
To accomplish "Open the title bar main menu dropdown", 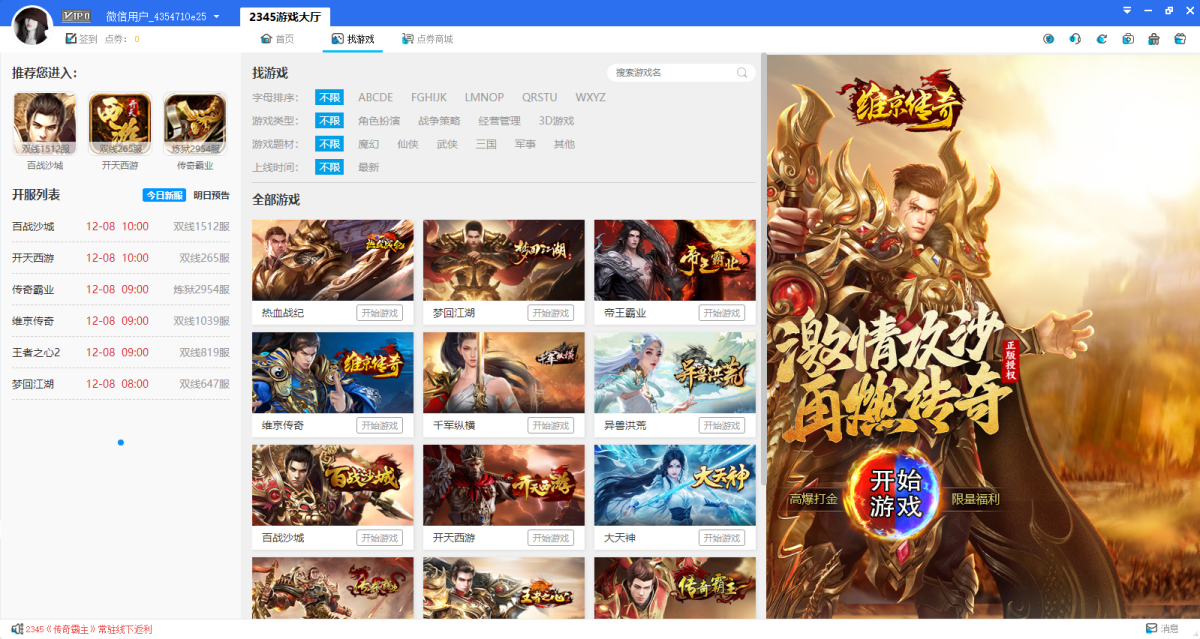I will point(1127,10).
